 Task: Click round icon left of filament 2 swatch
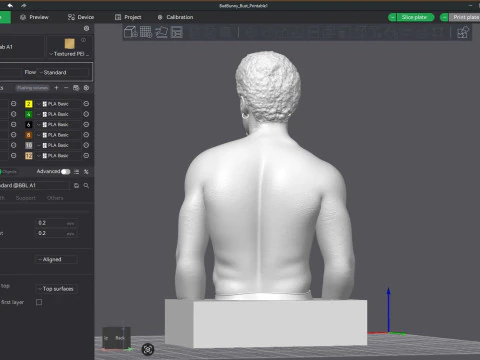pos(13,104)
